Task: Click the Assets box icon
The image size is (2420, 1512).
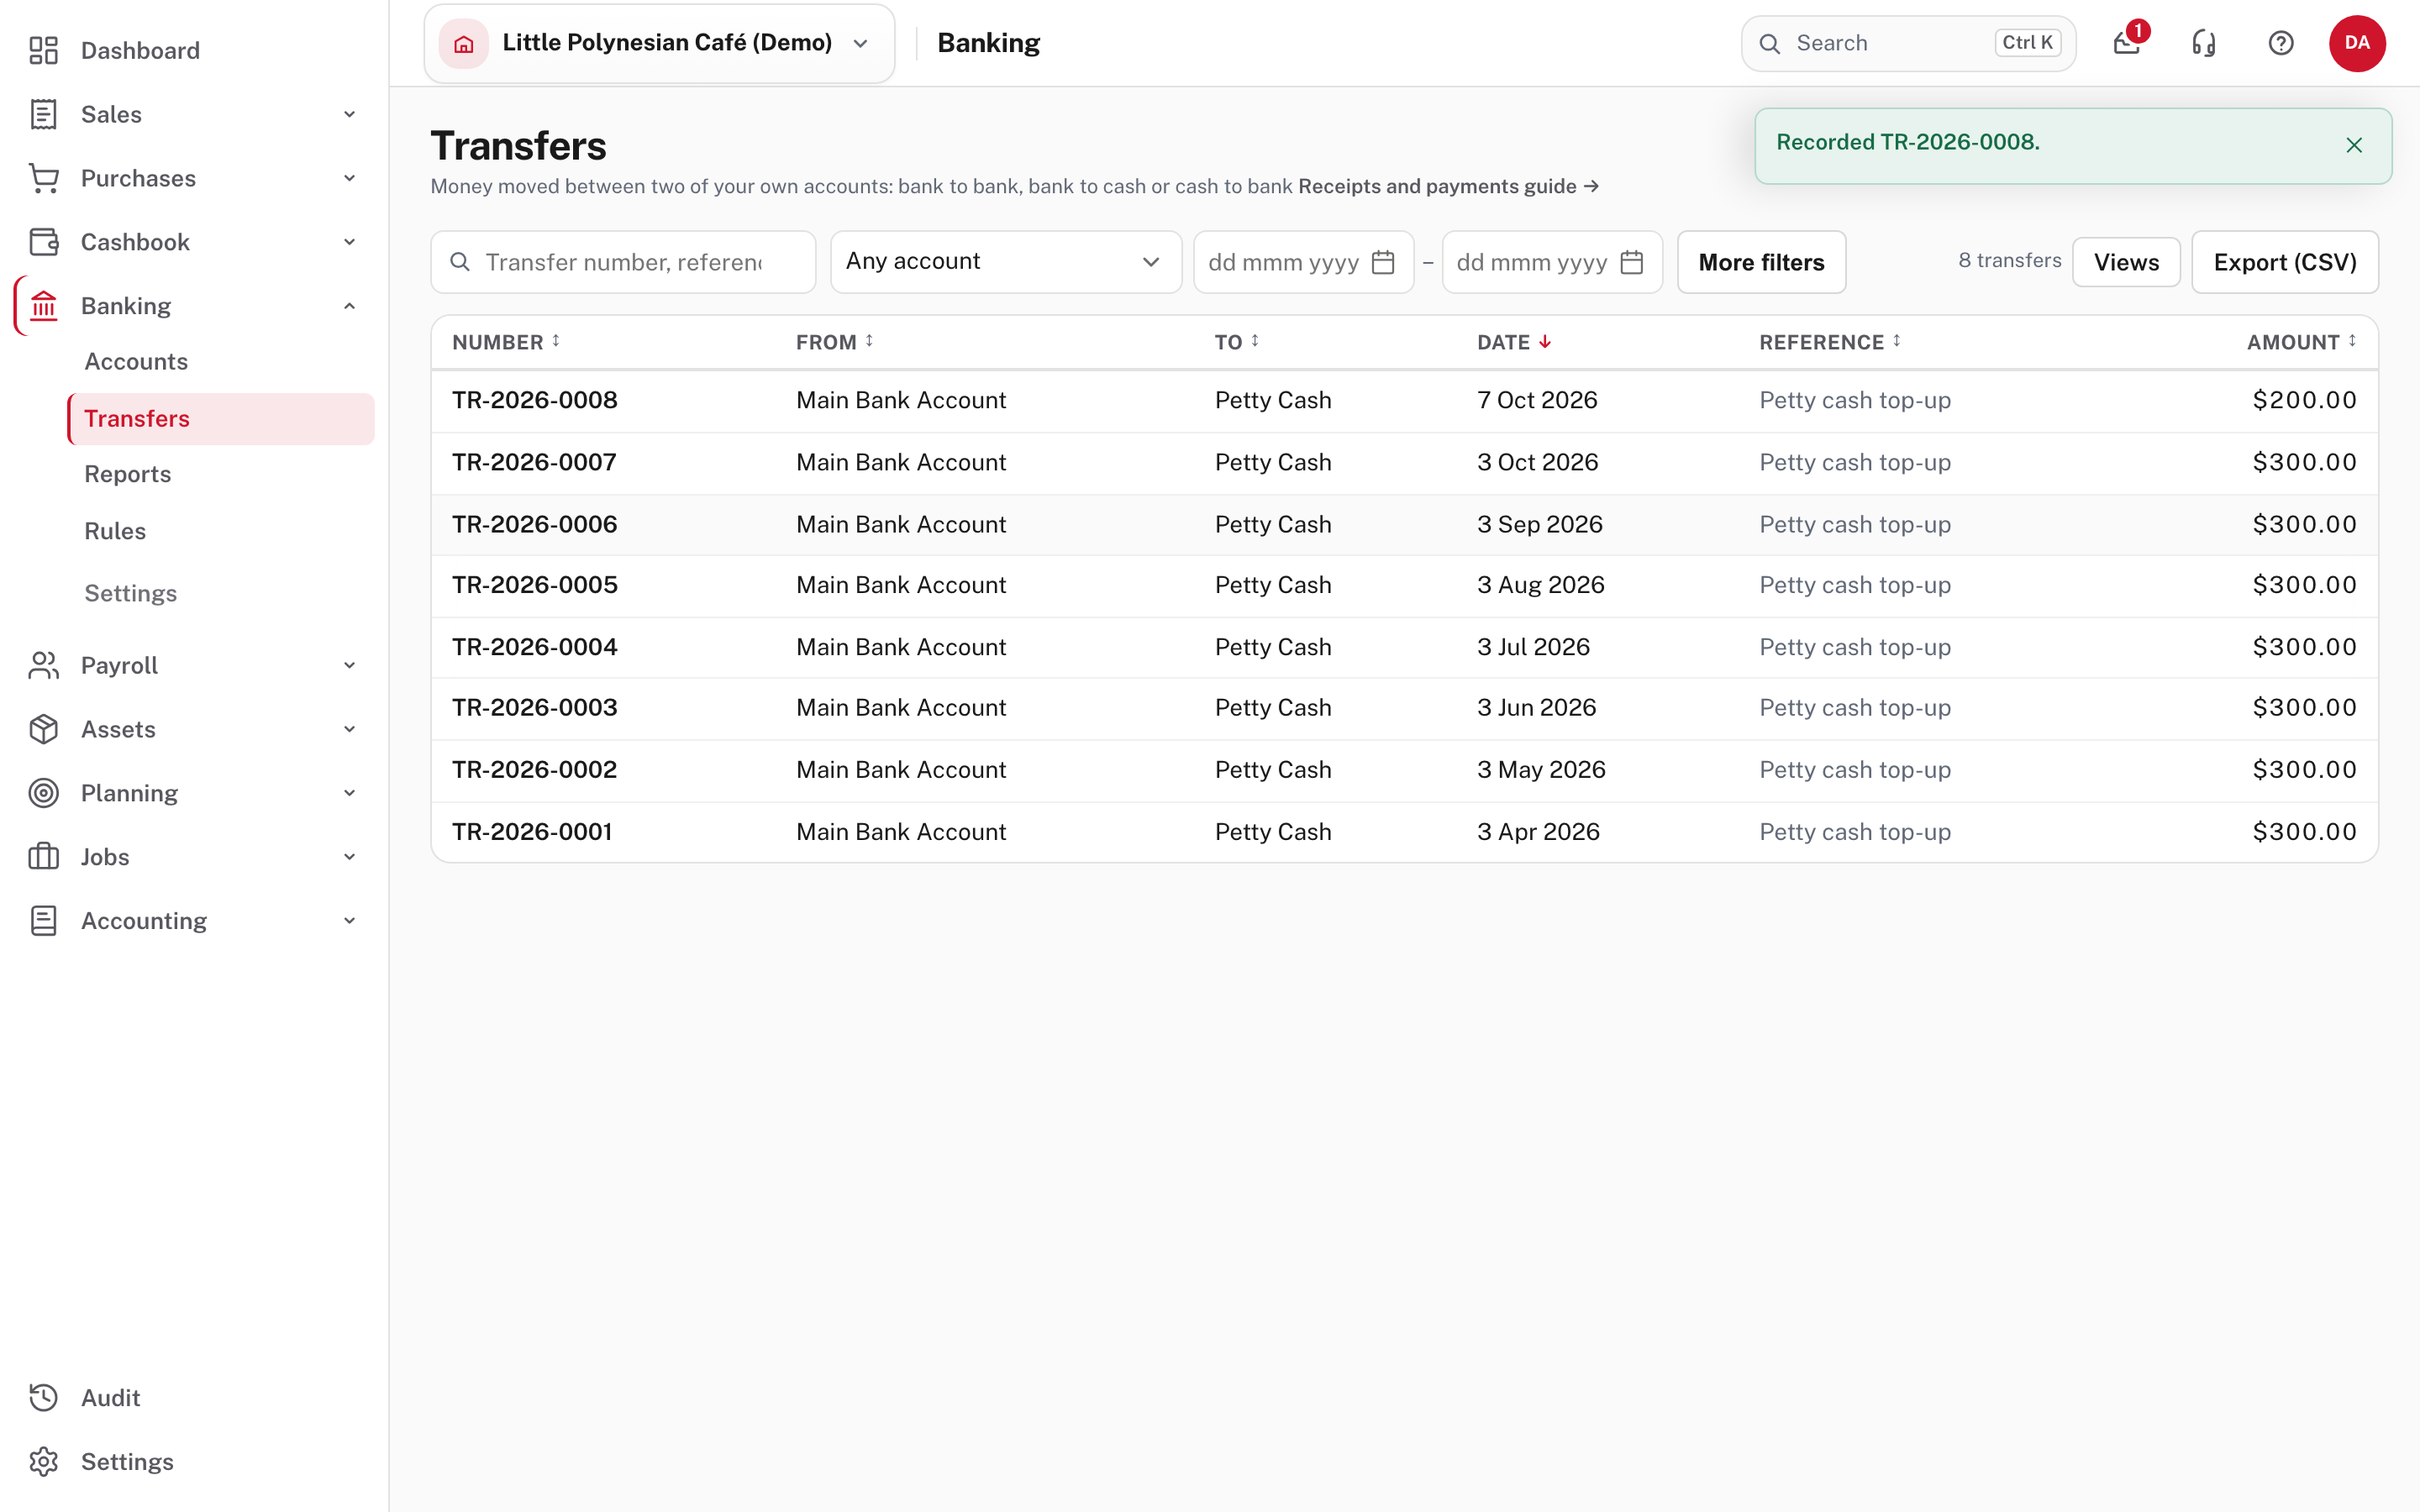Action: [43, 729]
